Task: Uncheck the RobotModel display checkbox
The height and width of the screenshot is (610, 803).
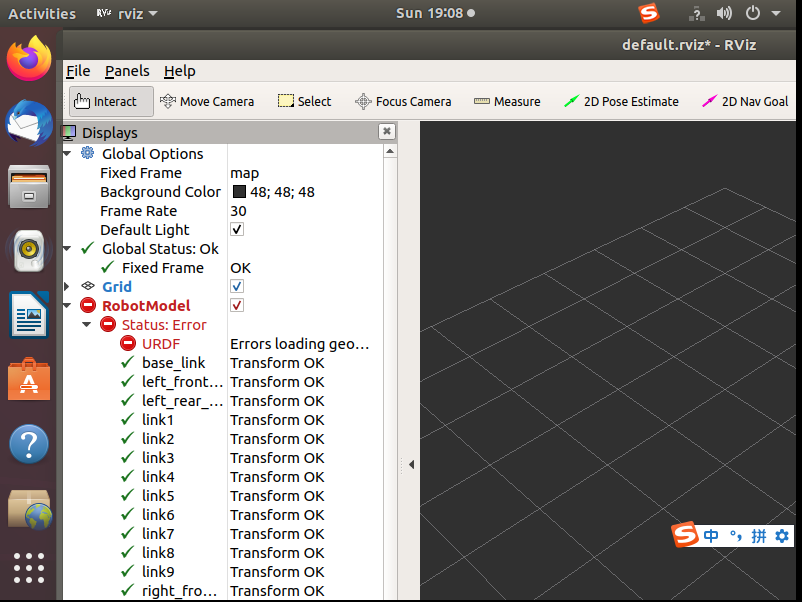Action: point(237,306)
